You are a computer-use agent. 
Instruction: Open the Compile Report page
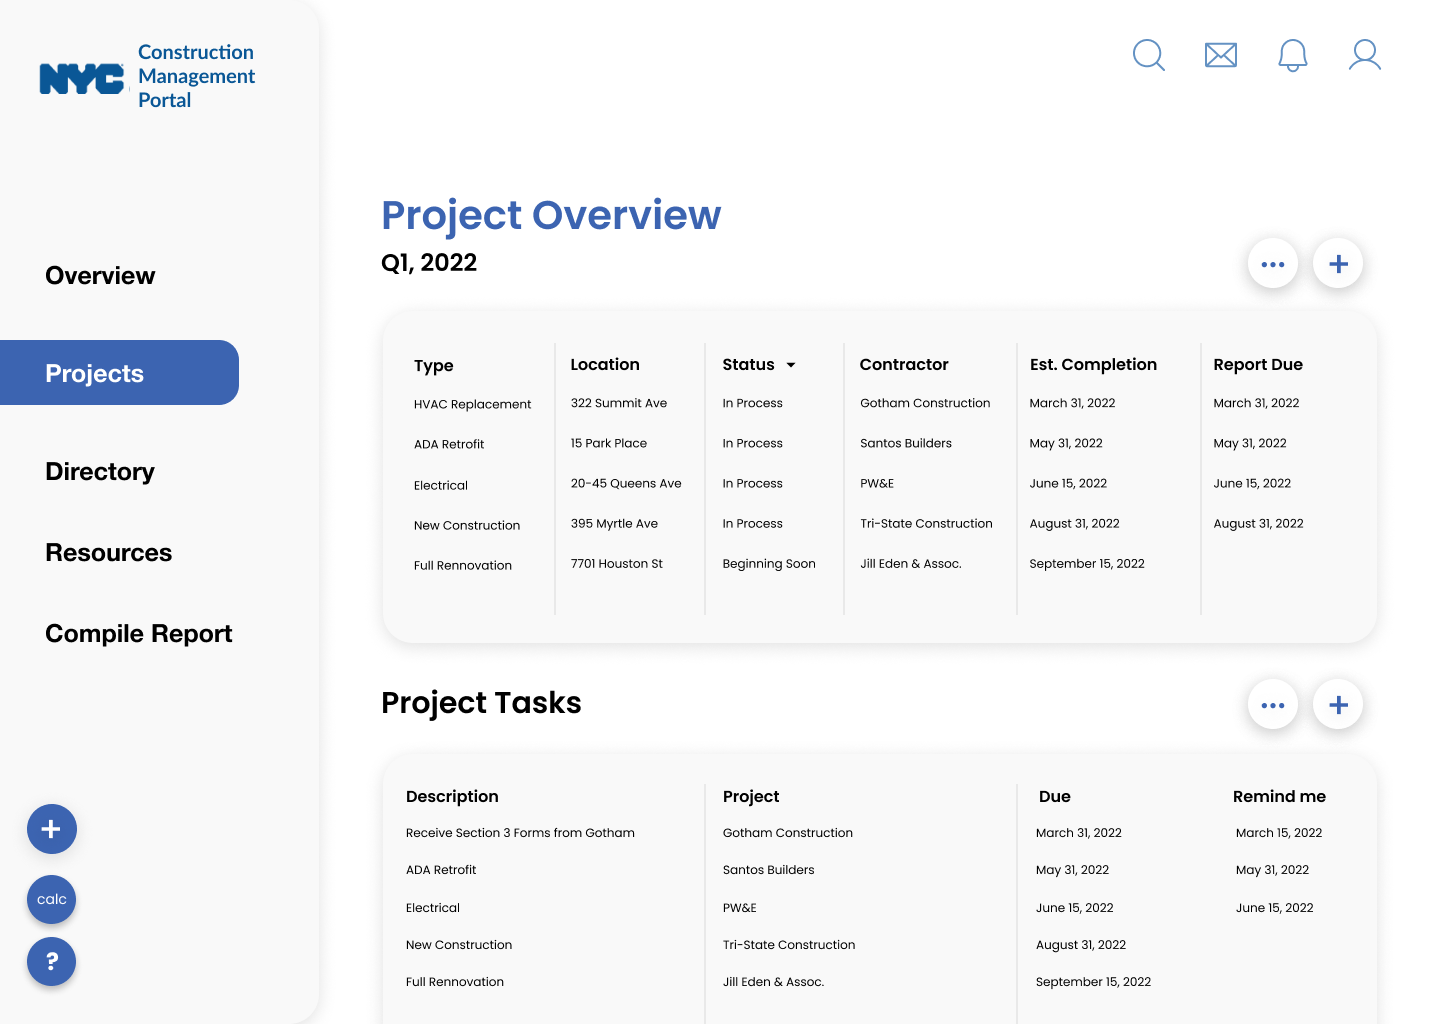138,633
